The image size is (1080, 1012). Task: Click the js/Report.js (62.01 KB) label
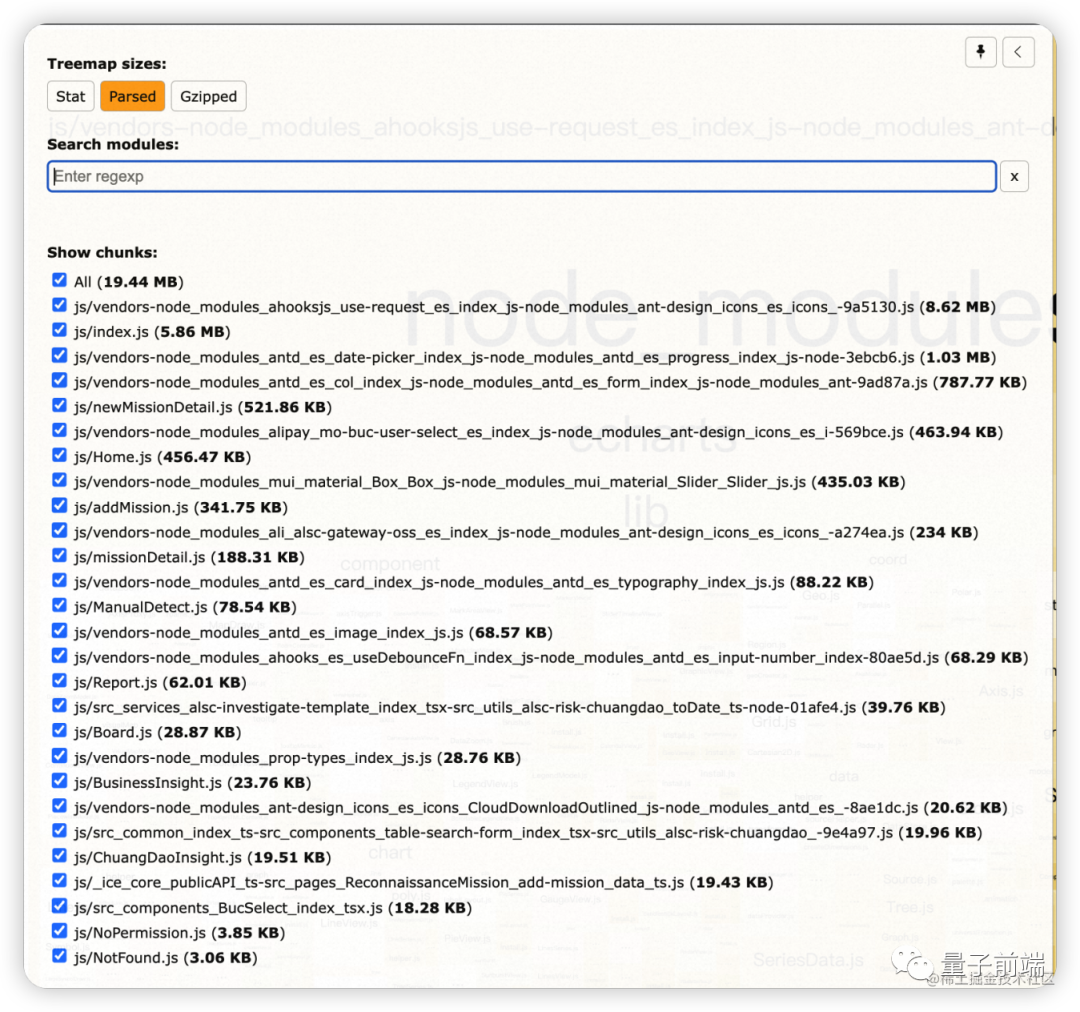point(160,683)
